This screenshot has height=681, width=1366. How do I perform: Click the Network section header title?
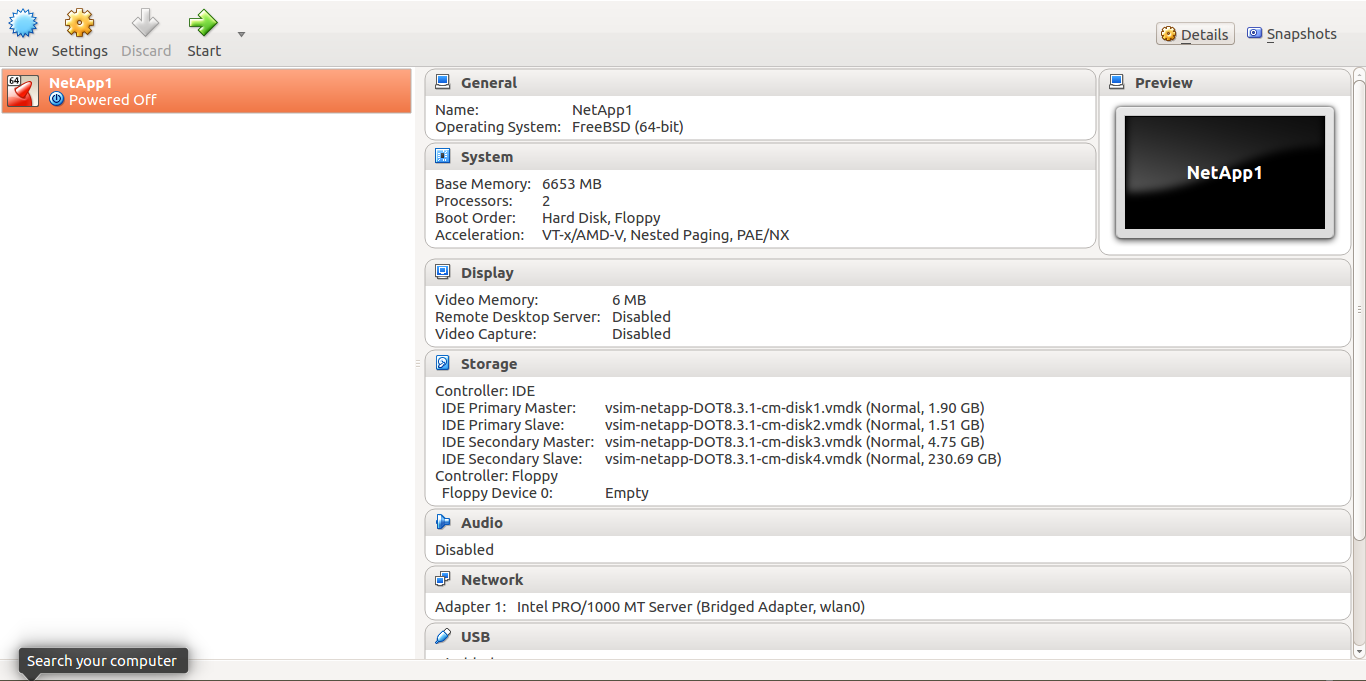tap(492, 580)
